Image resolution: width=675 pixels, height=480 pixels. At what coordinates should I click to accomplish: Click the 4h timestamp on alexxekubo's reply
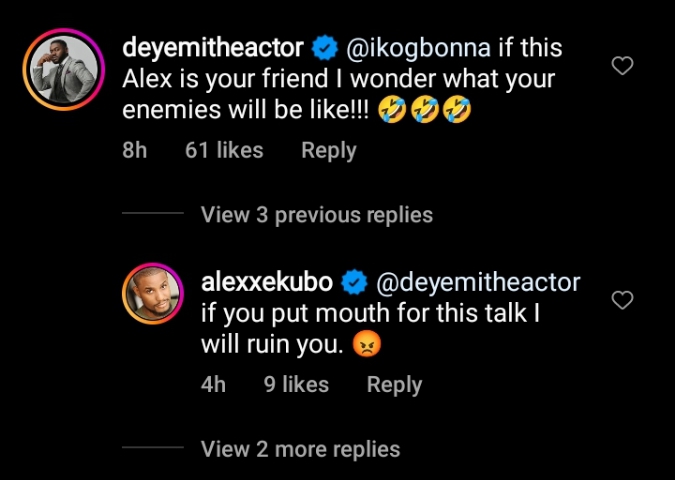click(x=213, y=385)
